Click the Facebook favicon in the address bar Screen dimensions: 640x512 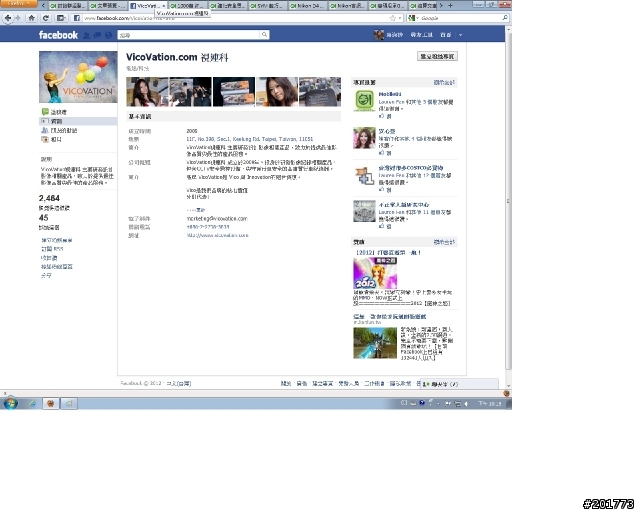pyautogui.click(x=77, y=18)
